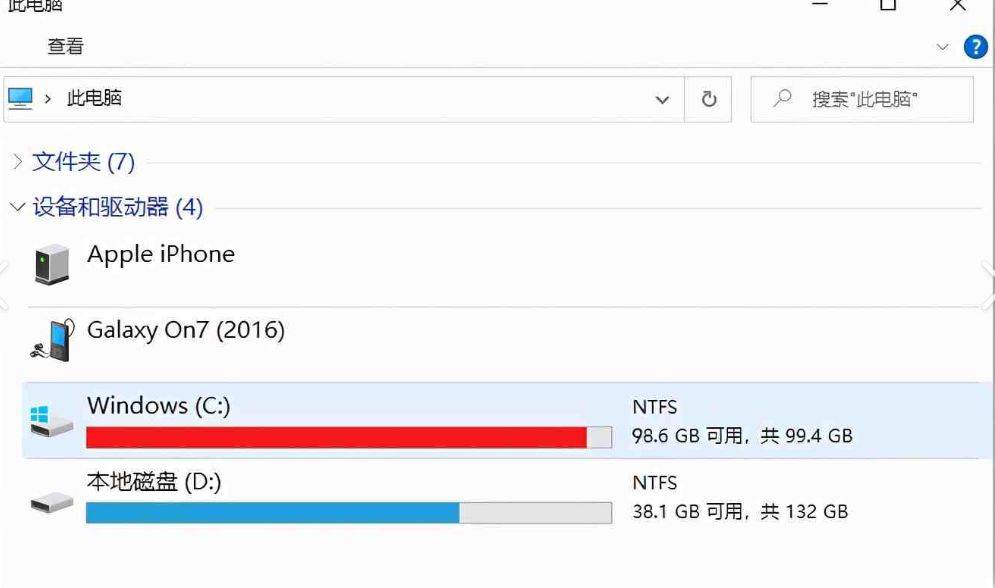Refresh the 此电脑 view

pos(709,99)
